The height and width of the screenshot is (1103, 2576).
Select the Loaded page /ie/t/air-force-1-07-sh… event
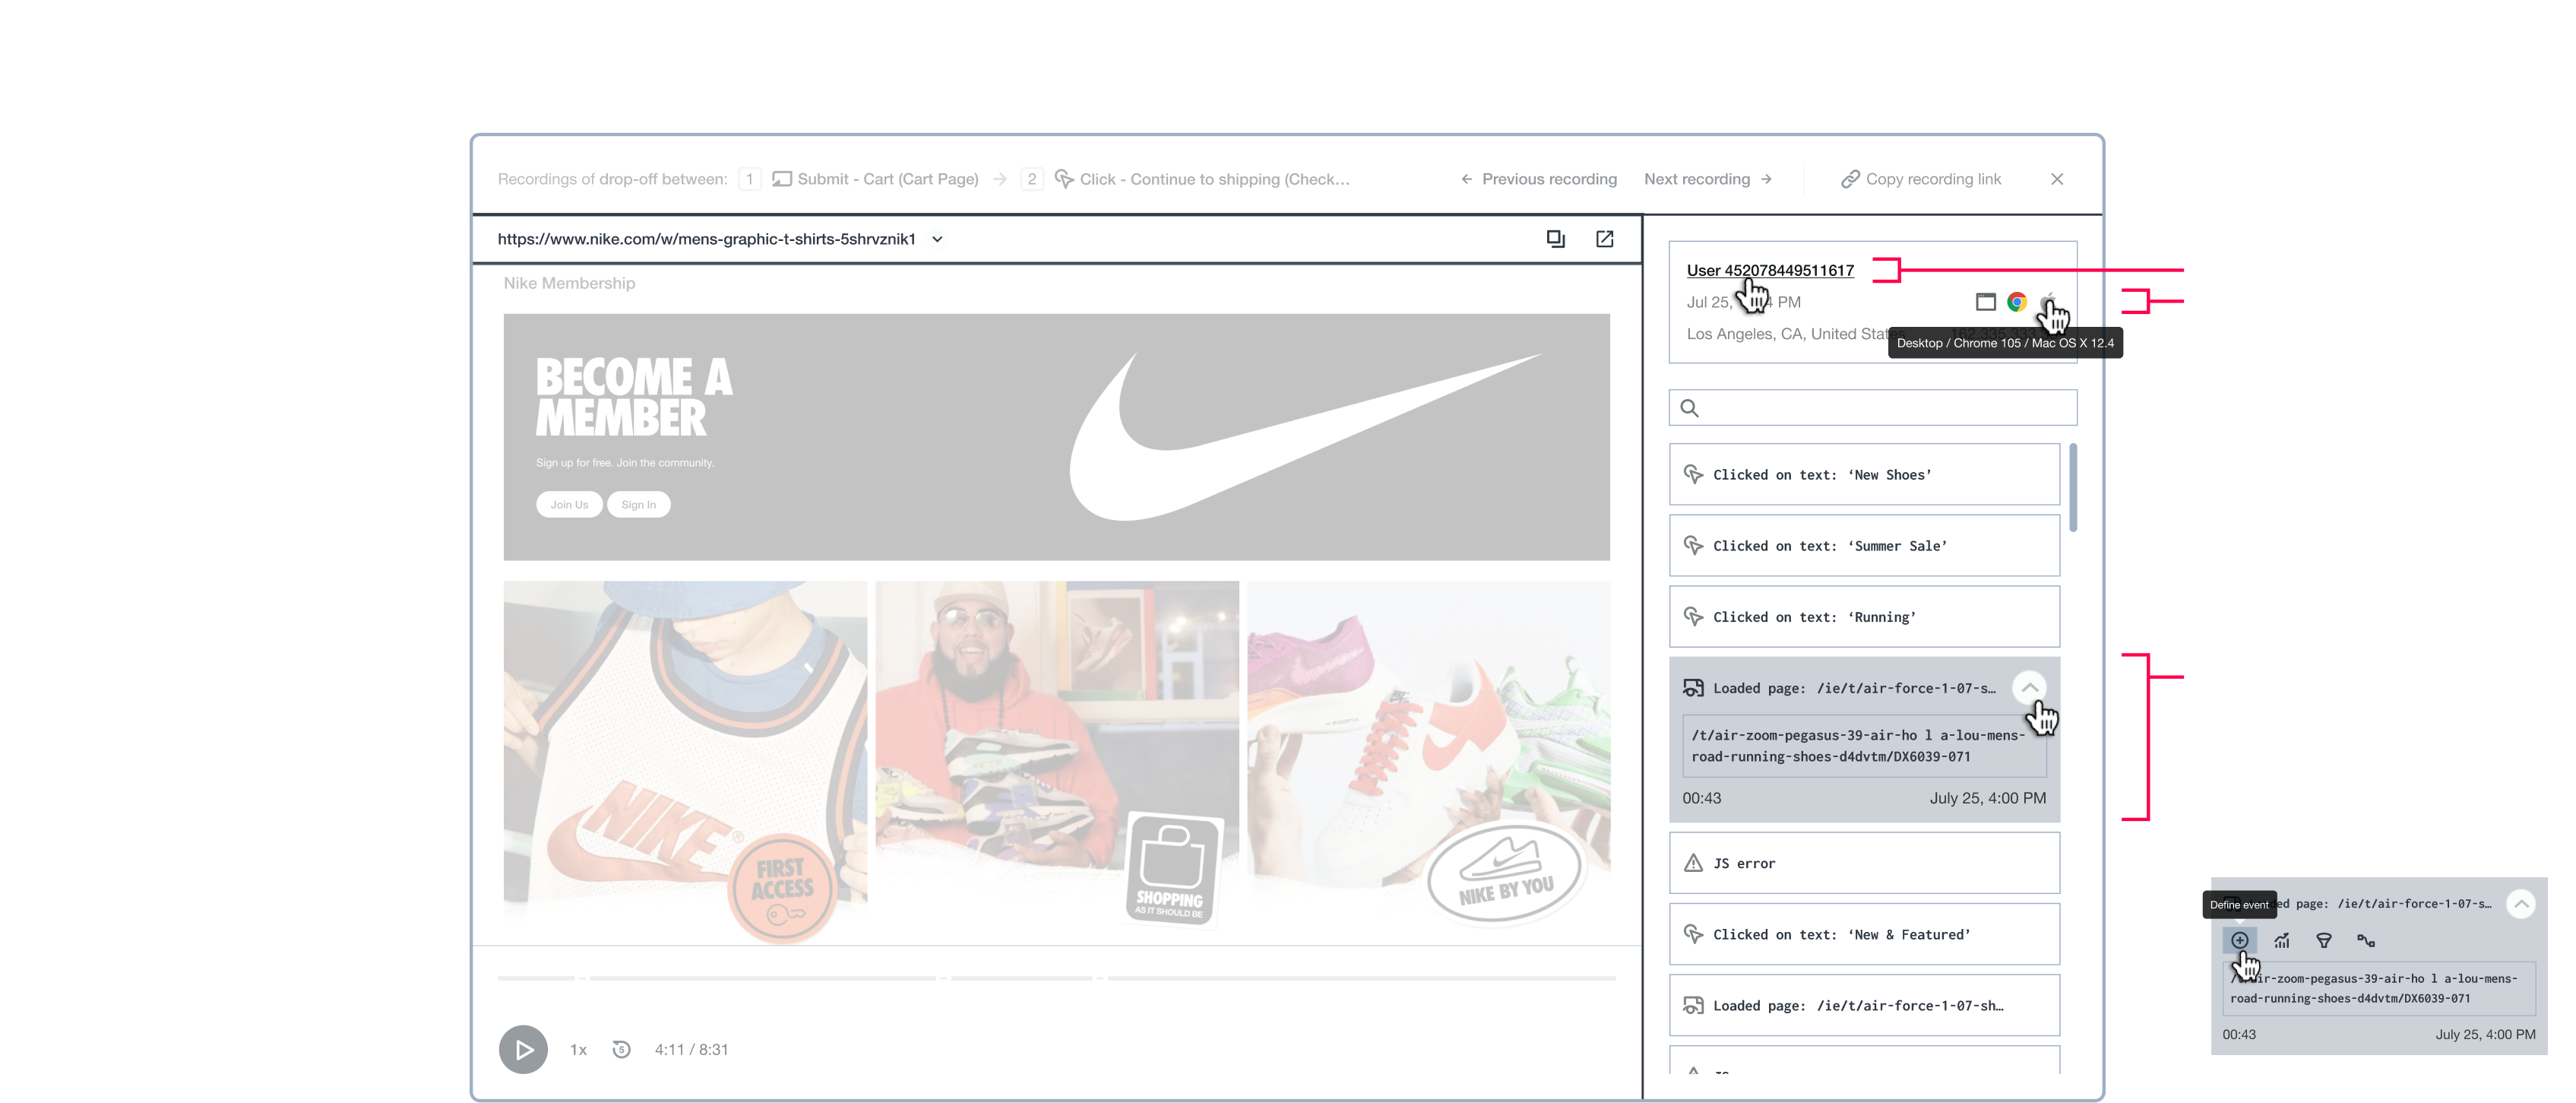1864,1005
